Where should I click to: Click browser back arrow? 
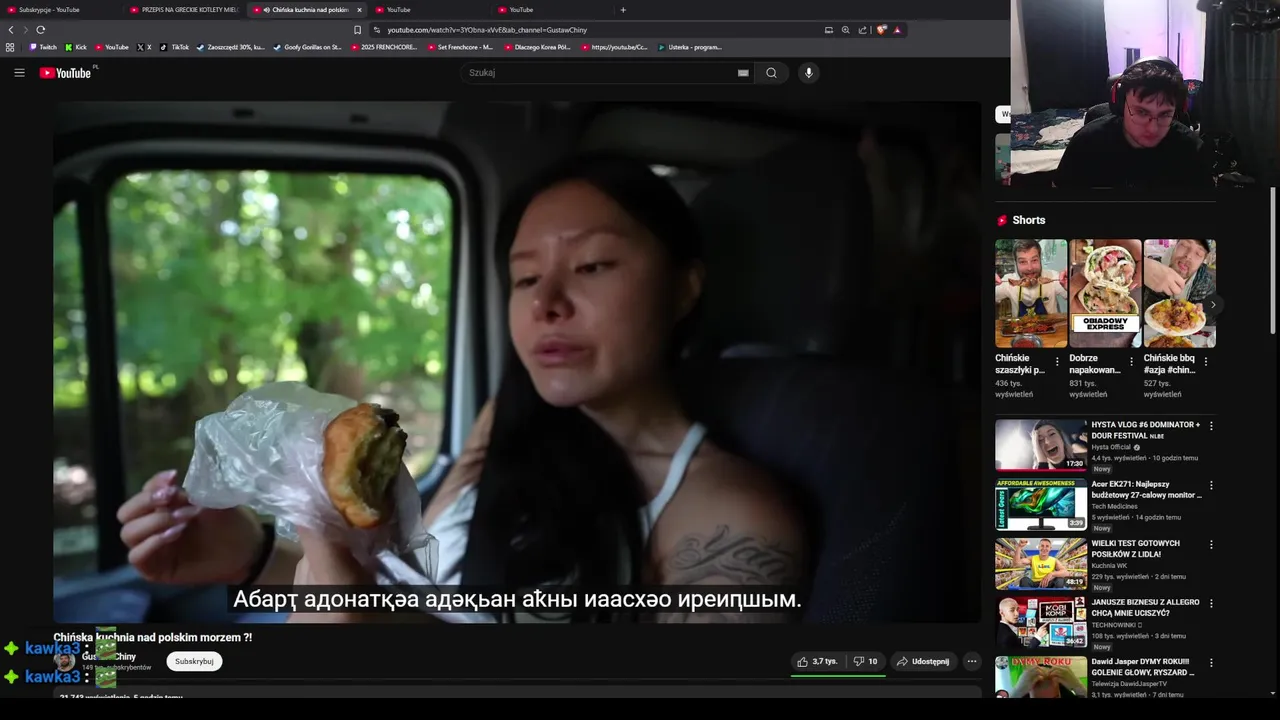11,30
